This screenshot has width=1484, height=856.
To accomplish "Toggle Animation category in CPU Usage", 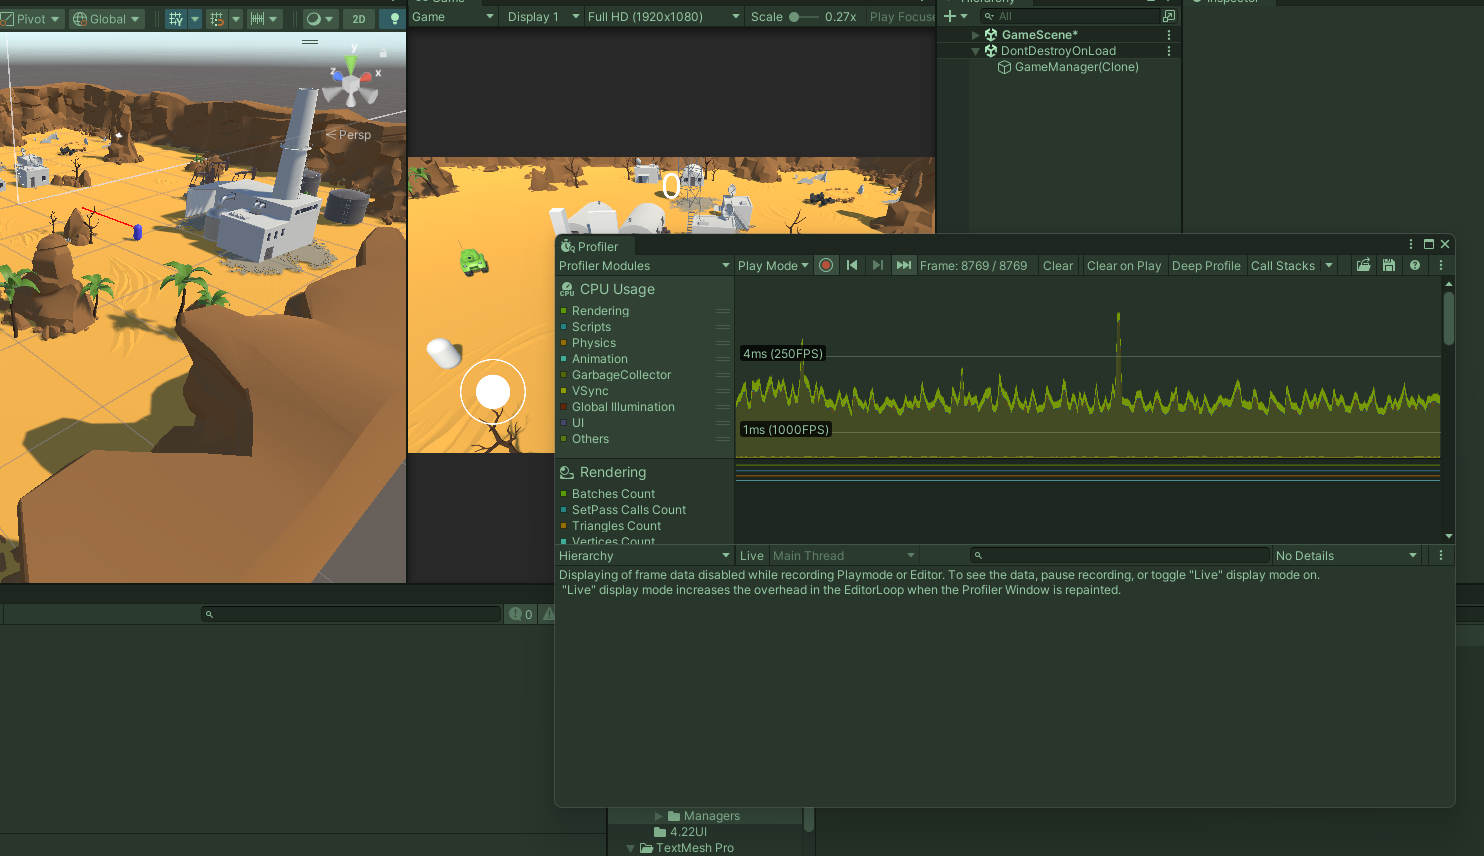I will [x=599, y=359].
